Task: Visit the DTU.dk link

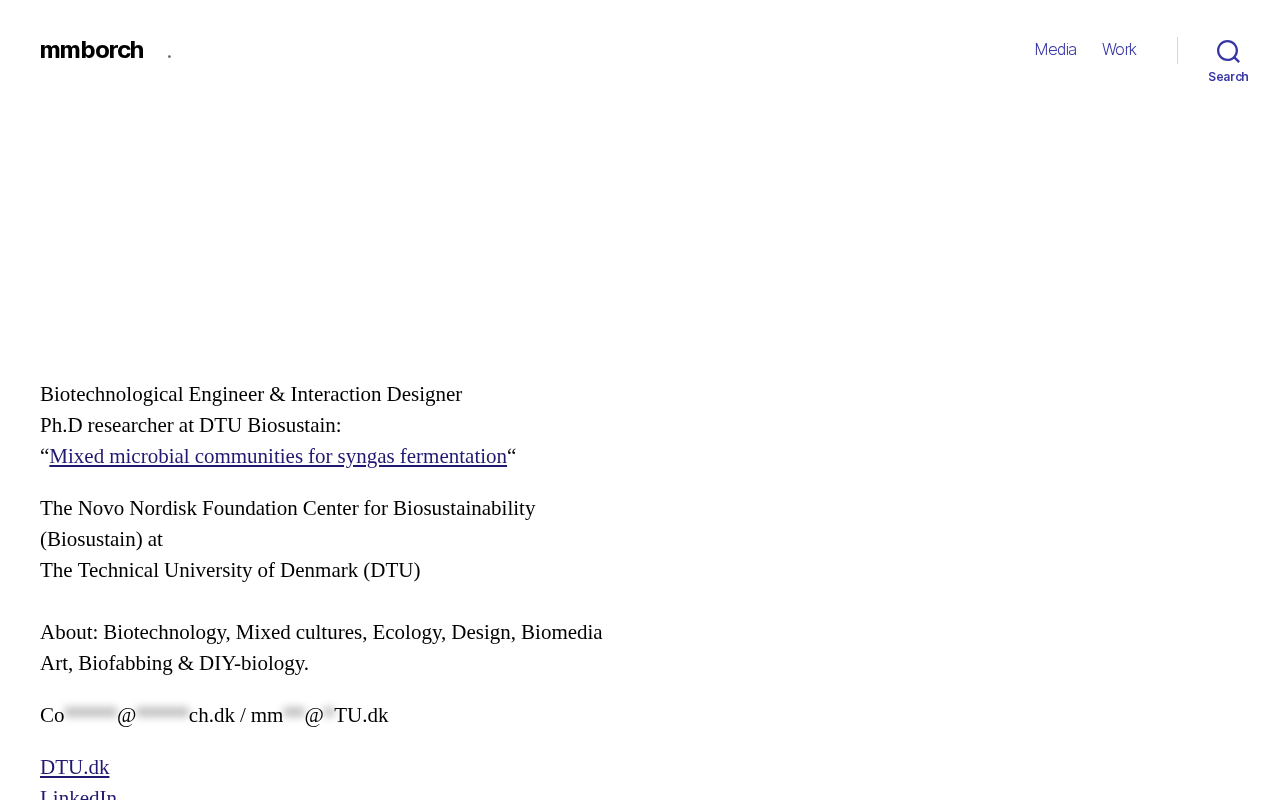Action: point(75,768)
